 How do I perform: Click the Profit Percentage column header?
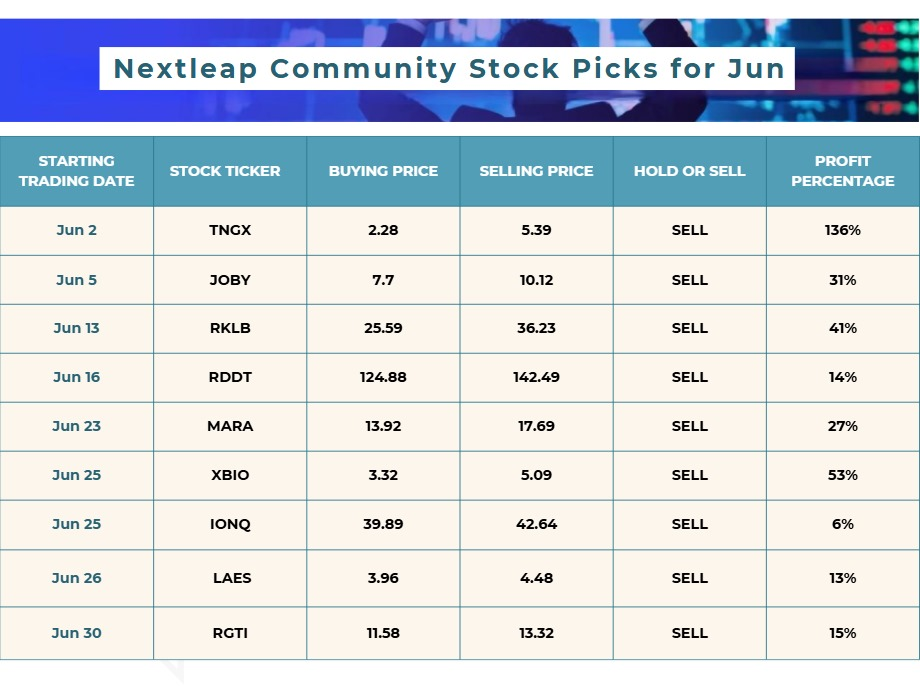tap(843, 171)
